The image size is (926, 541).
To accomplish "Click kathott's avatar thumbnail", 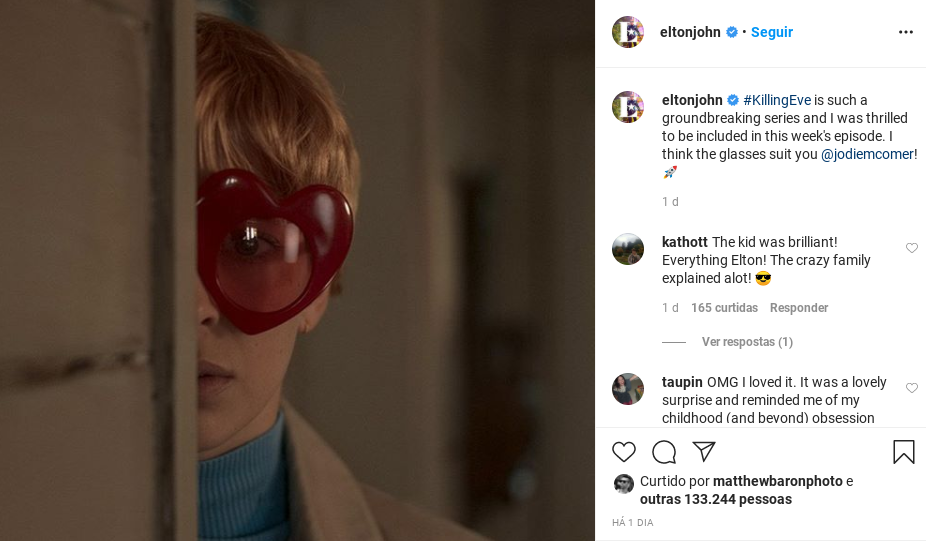I will [628, 249].
